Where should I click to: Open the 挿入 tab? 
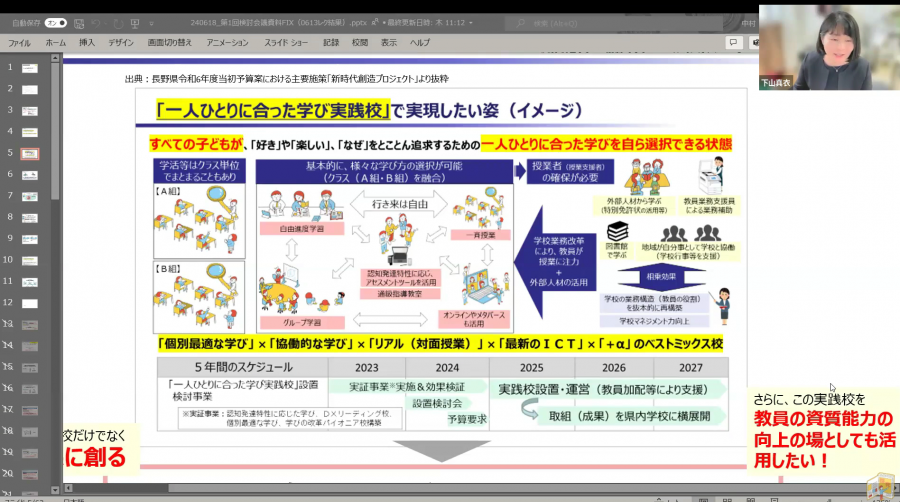pos(87,42)
